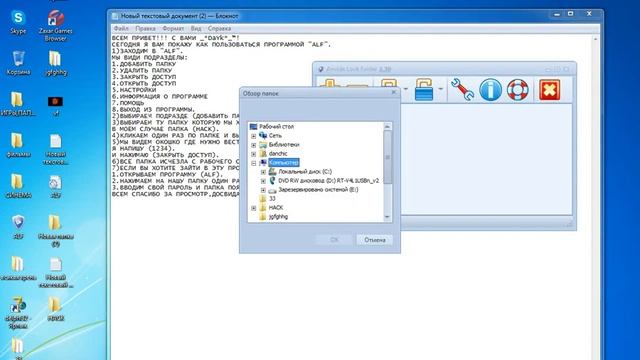The height and width of the screenshot is (360, 640).
Task: Click Notepad vertical scrollbar up arrow
Action: [x=596, y=39]
